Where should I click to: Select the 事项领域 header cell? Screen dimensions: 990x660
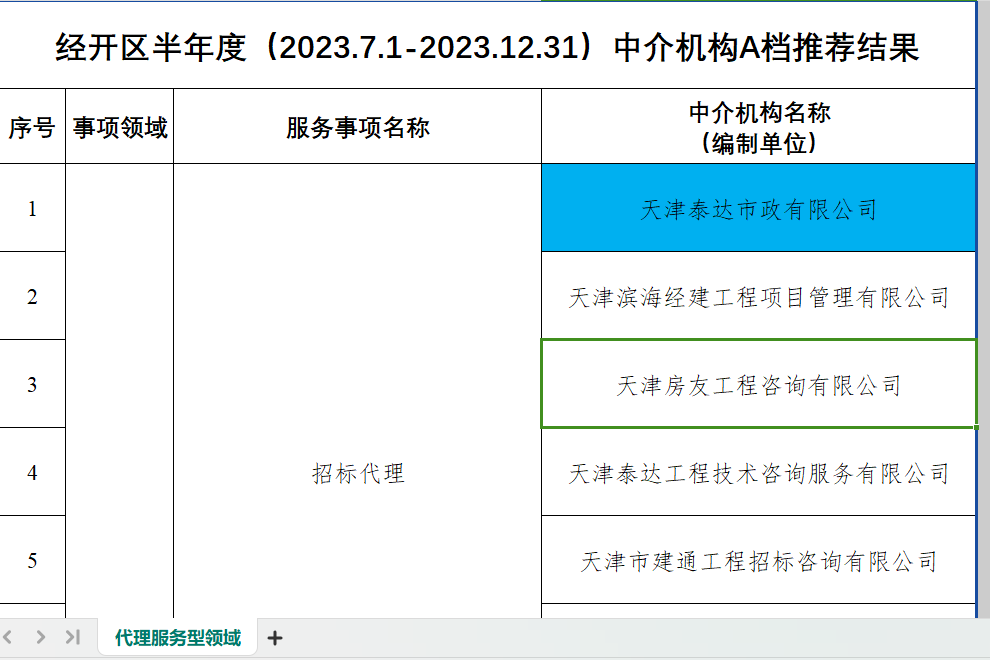pyautogui.click(x=120, y=127)
